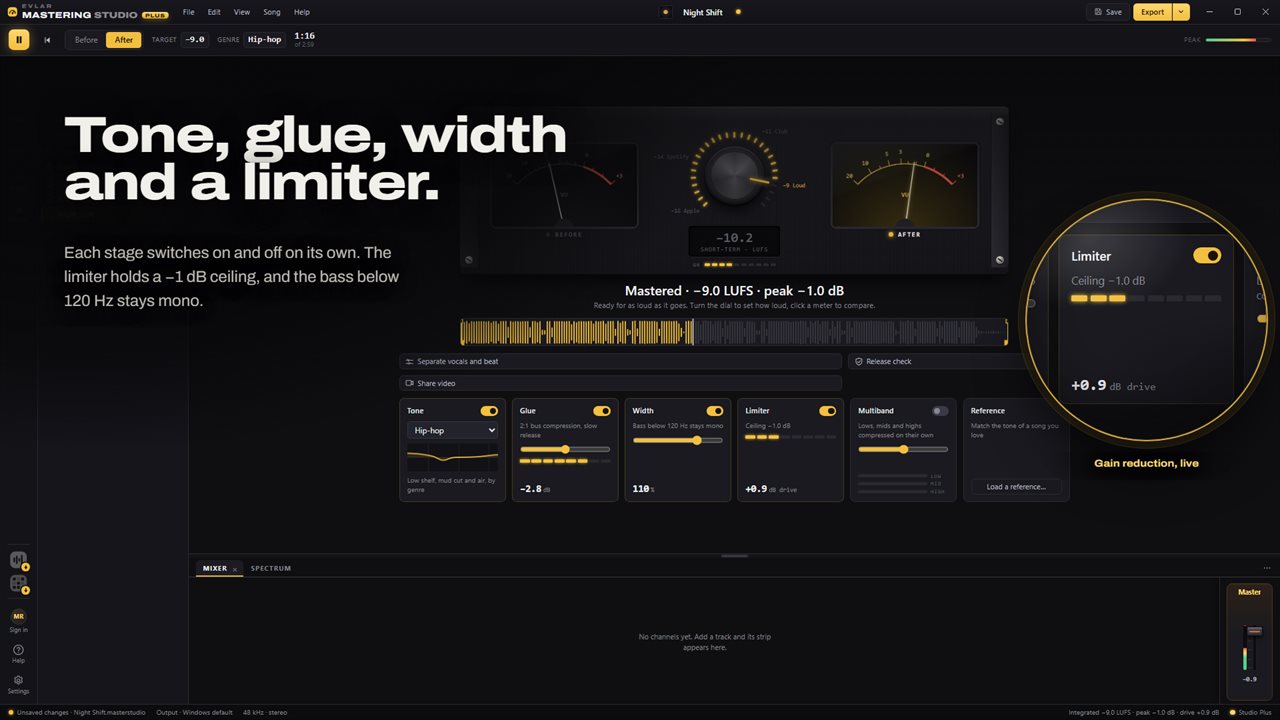Select the After preview mode
The width and height of the screenshot is (1280, 720).
(124, 40)
